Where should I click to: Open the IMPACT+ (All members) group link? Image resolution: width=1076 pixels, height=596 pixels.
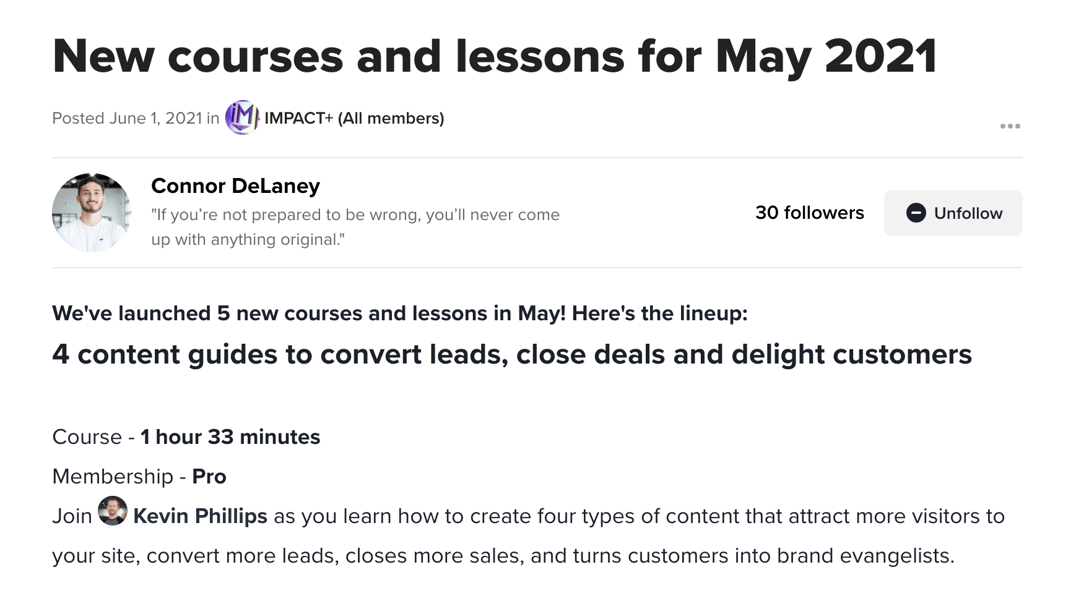coord(354,118)
